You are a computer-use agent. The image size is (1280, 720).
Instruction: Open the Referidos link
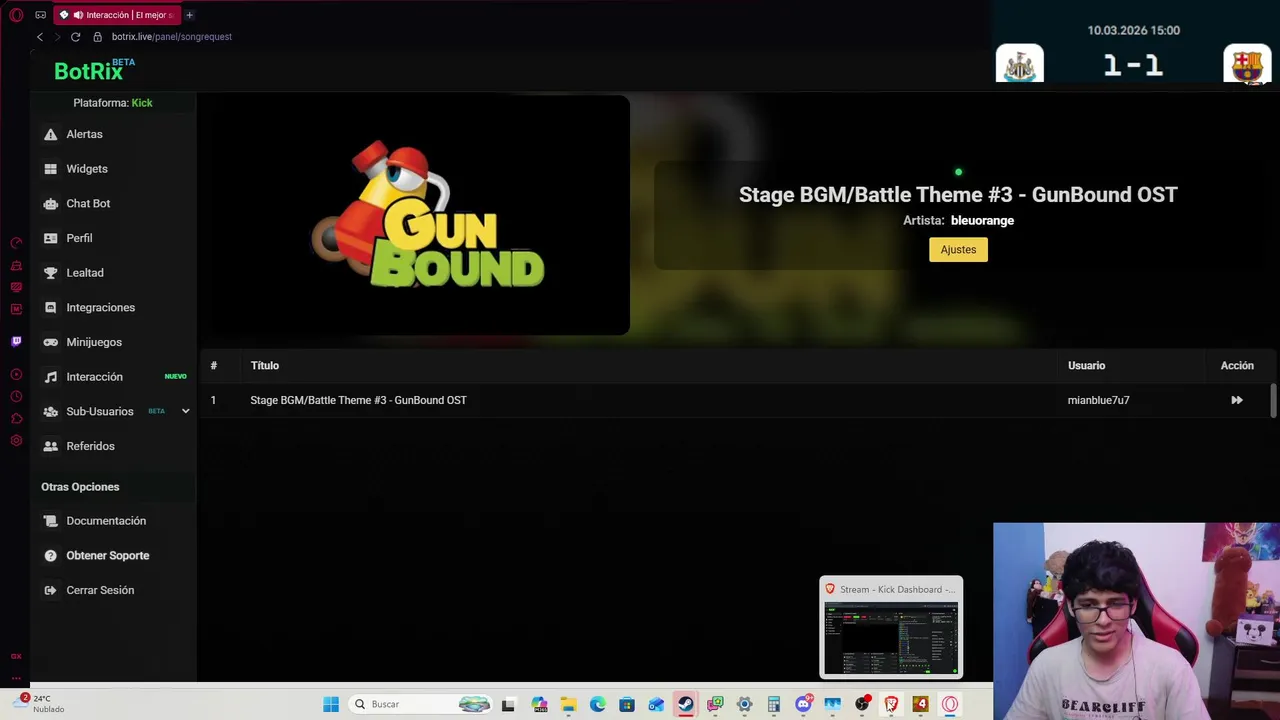pyautogui.click(x=90, y=446)
